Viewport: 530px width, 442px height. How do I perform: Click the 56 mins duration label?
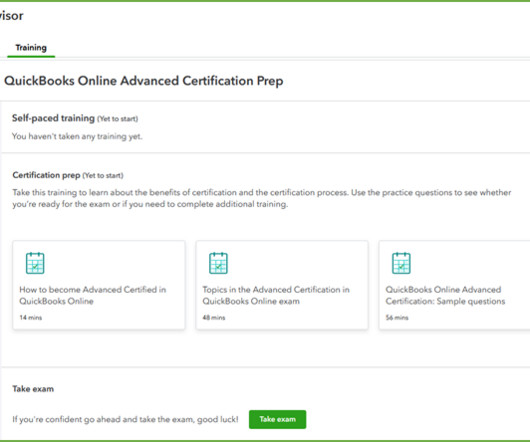click(x=397, y=318)
